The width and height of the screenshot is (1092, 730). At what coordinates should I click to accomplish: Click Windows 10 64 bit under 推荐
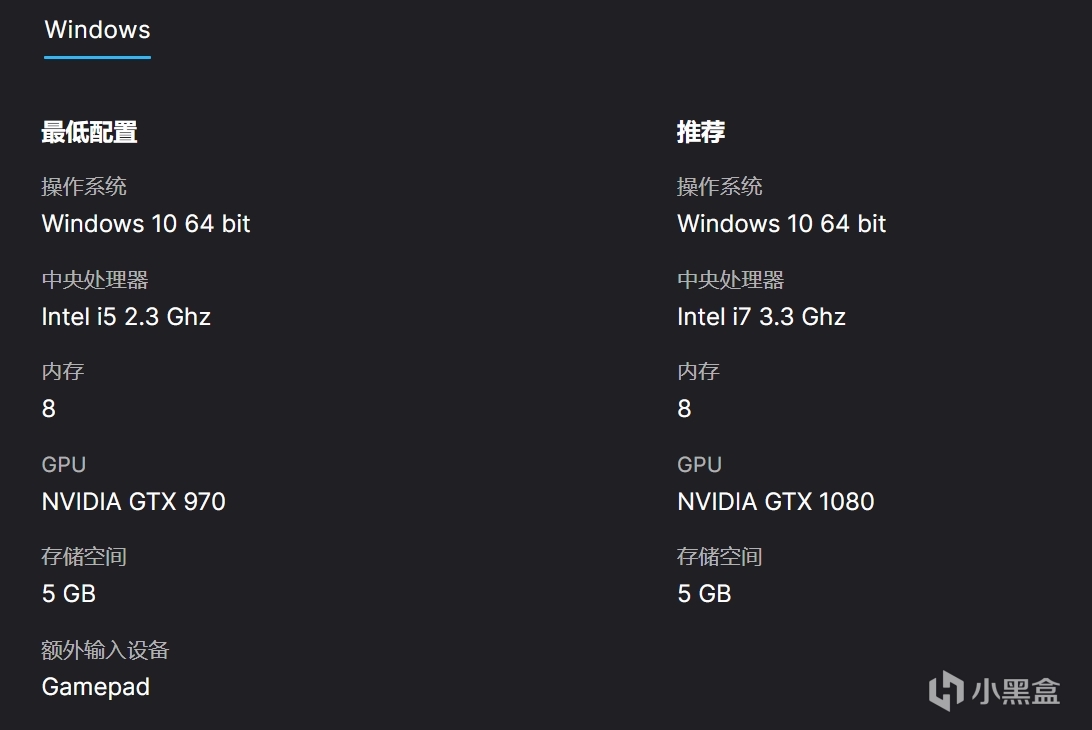(781, 224)
